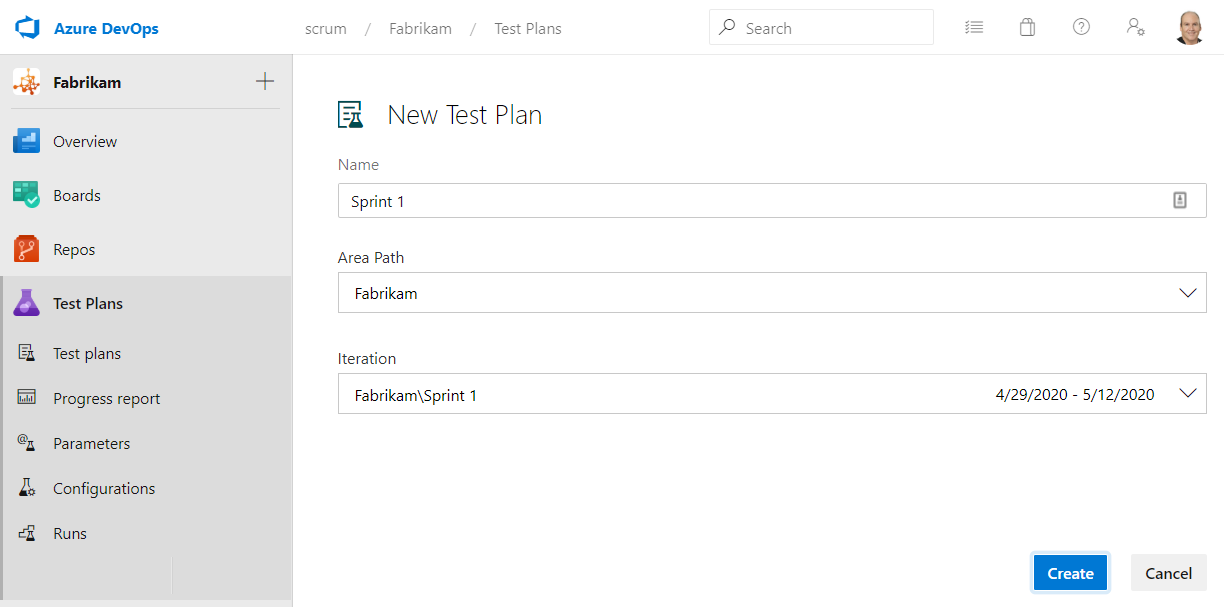Click the Overview icon in sidebar
1224x607 pixels.
pyautogui.click(x=26, y=141)
